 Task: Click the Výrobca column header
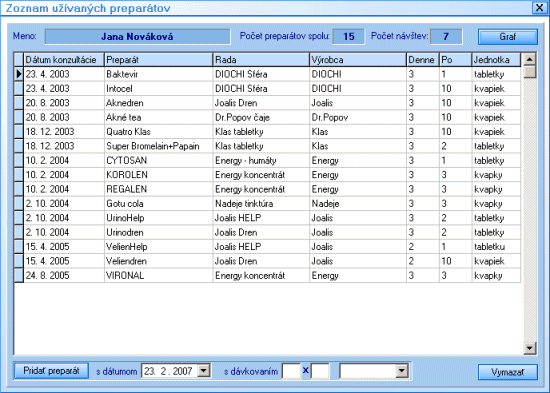click(x=358, y=60)
